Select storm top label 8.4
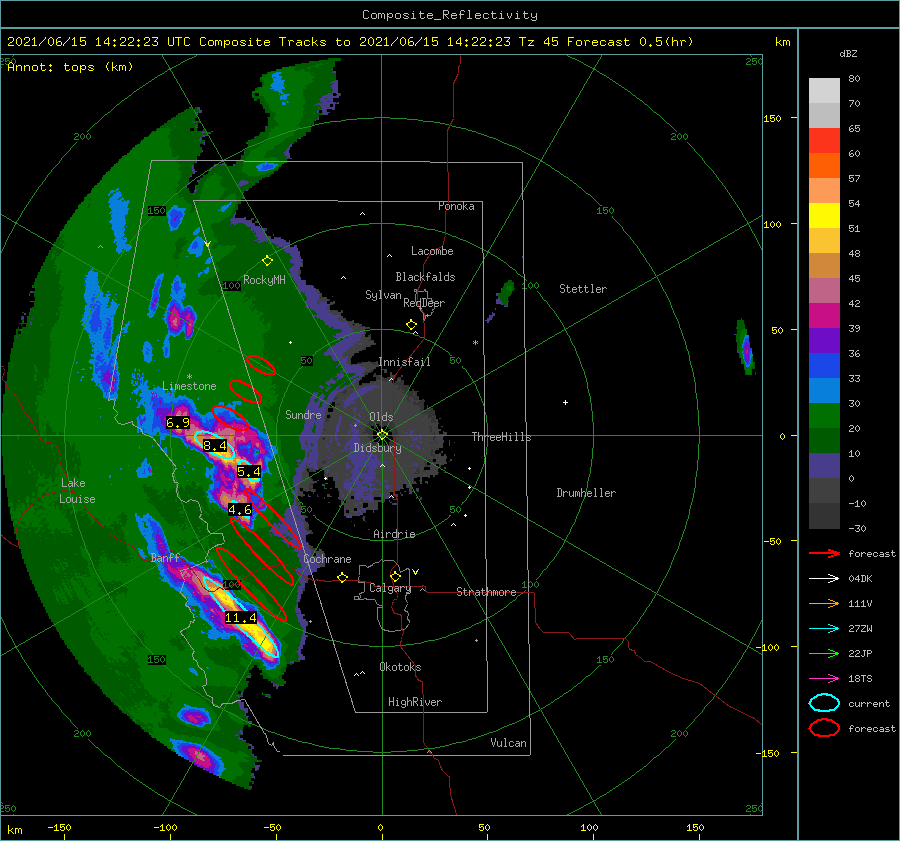Image resolution: width=900 pixels, height=841 pixels. [x=215, y=445]
